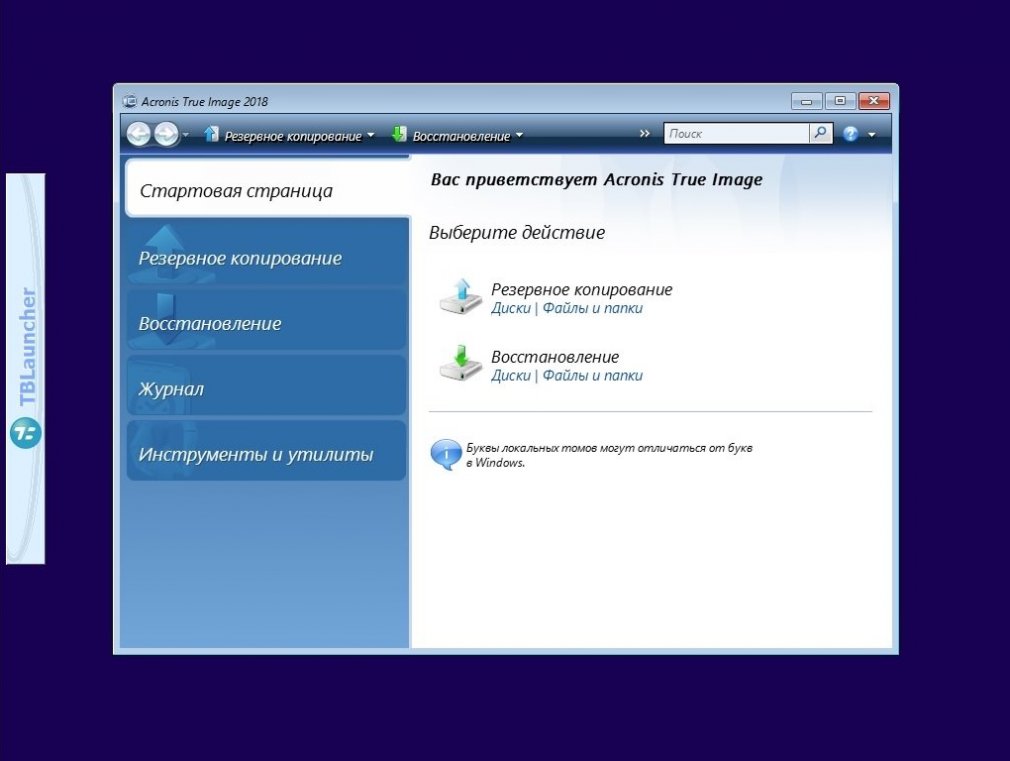
Task: Show more toolbar items chevron
Action: click(x=645, y=133)
